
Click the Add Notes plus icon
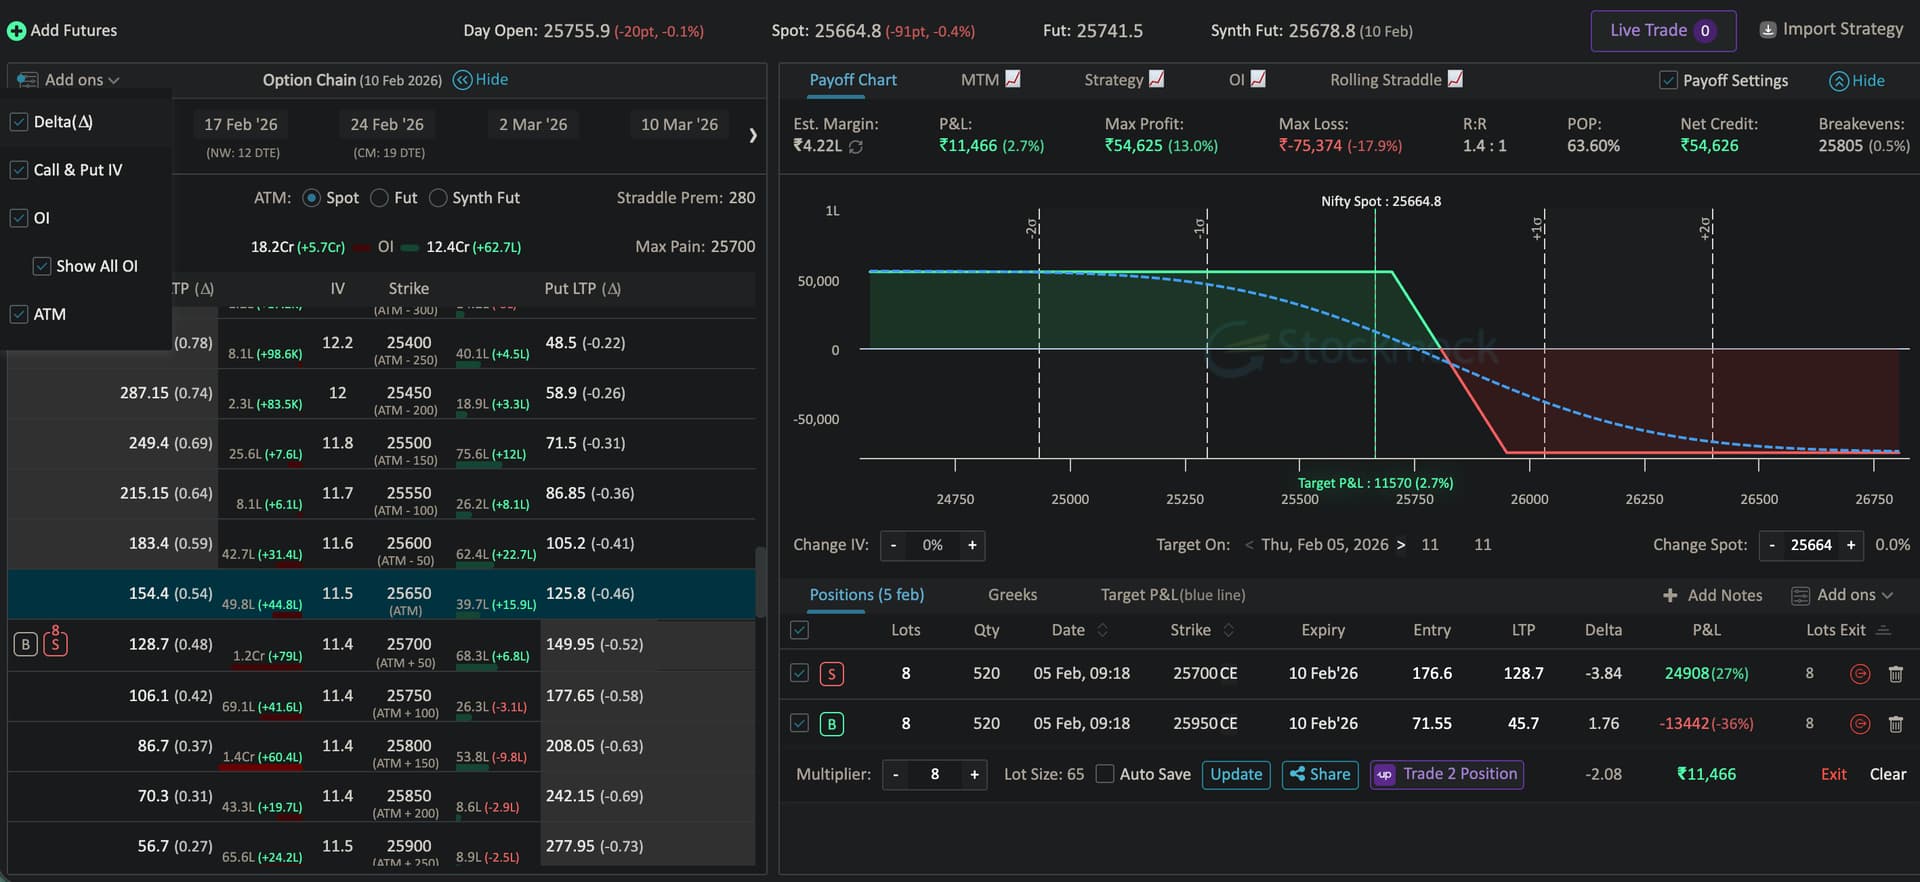click(1670, 596)
